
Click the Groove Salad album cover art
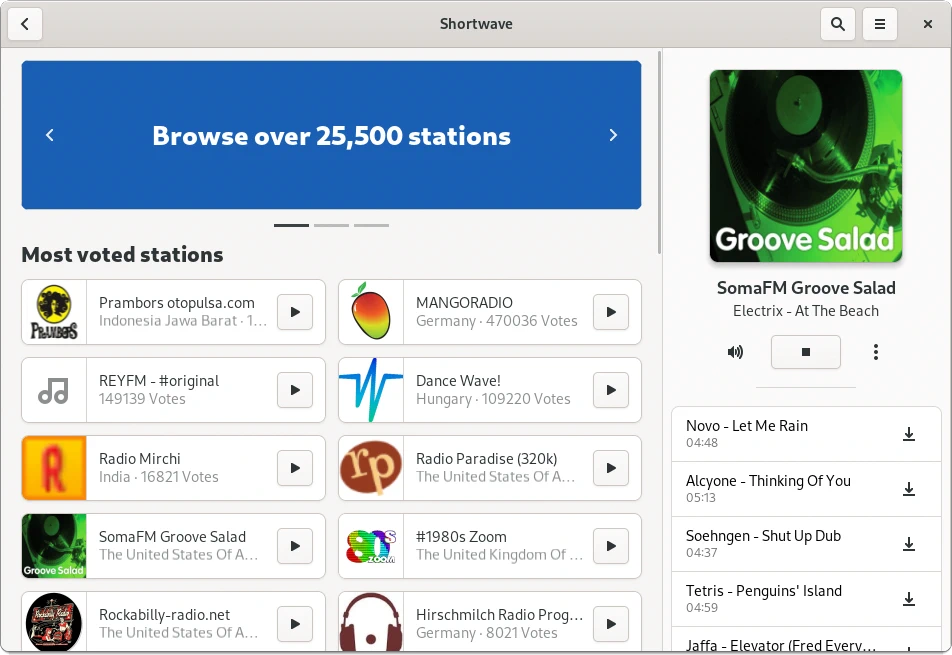pos(805,166)
